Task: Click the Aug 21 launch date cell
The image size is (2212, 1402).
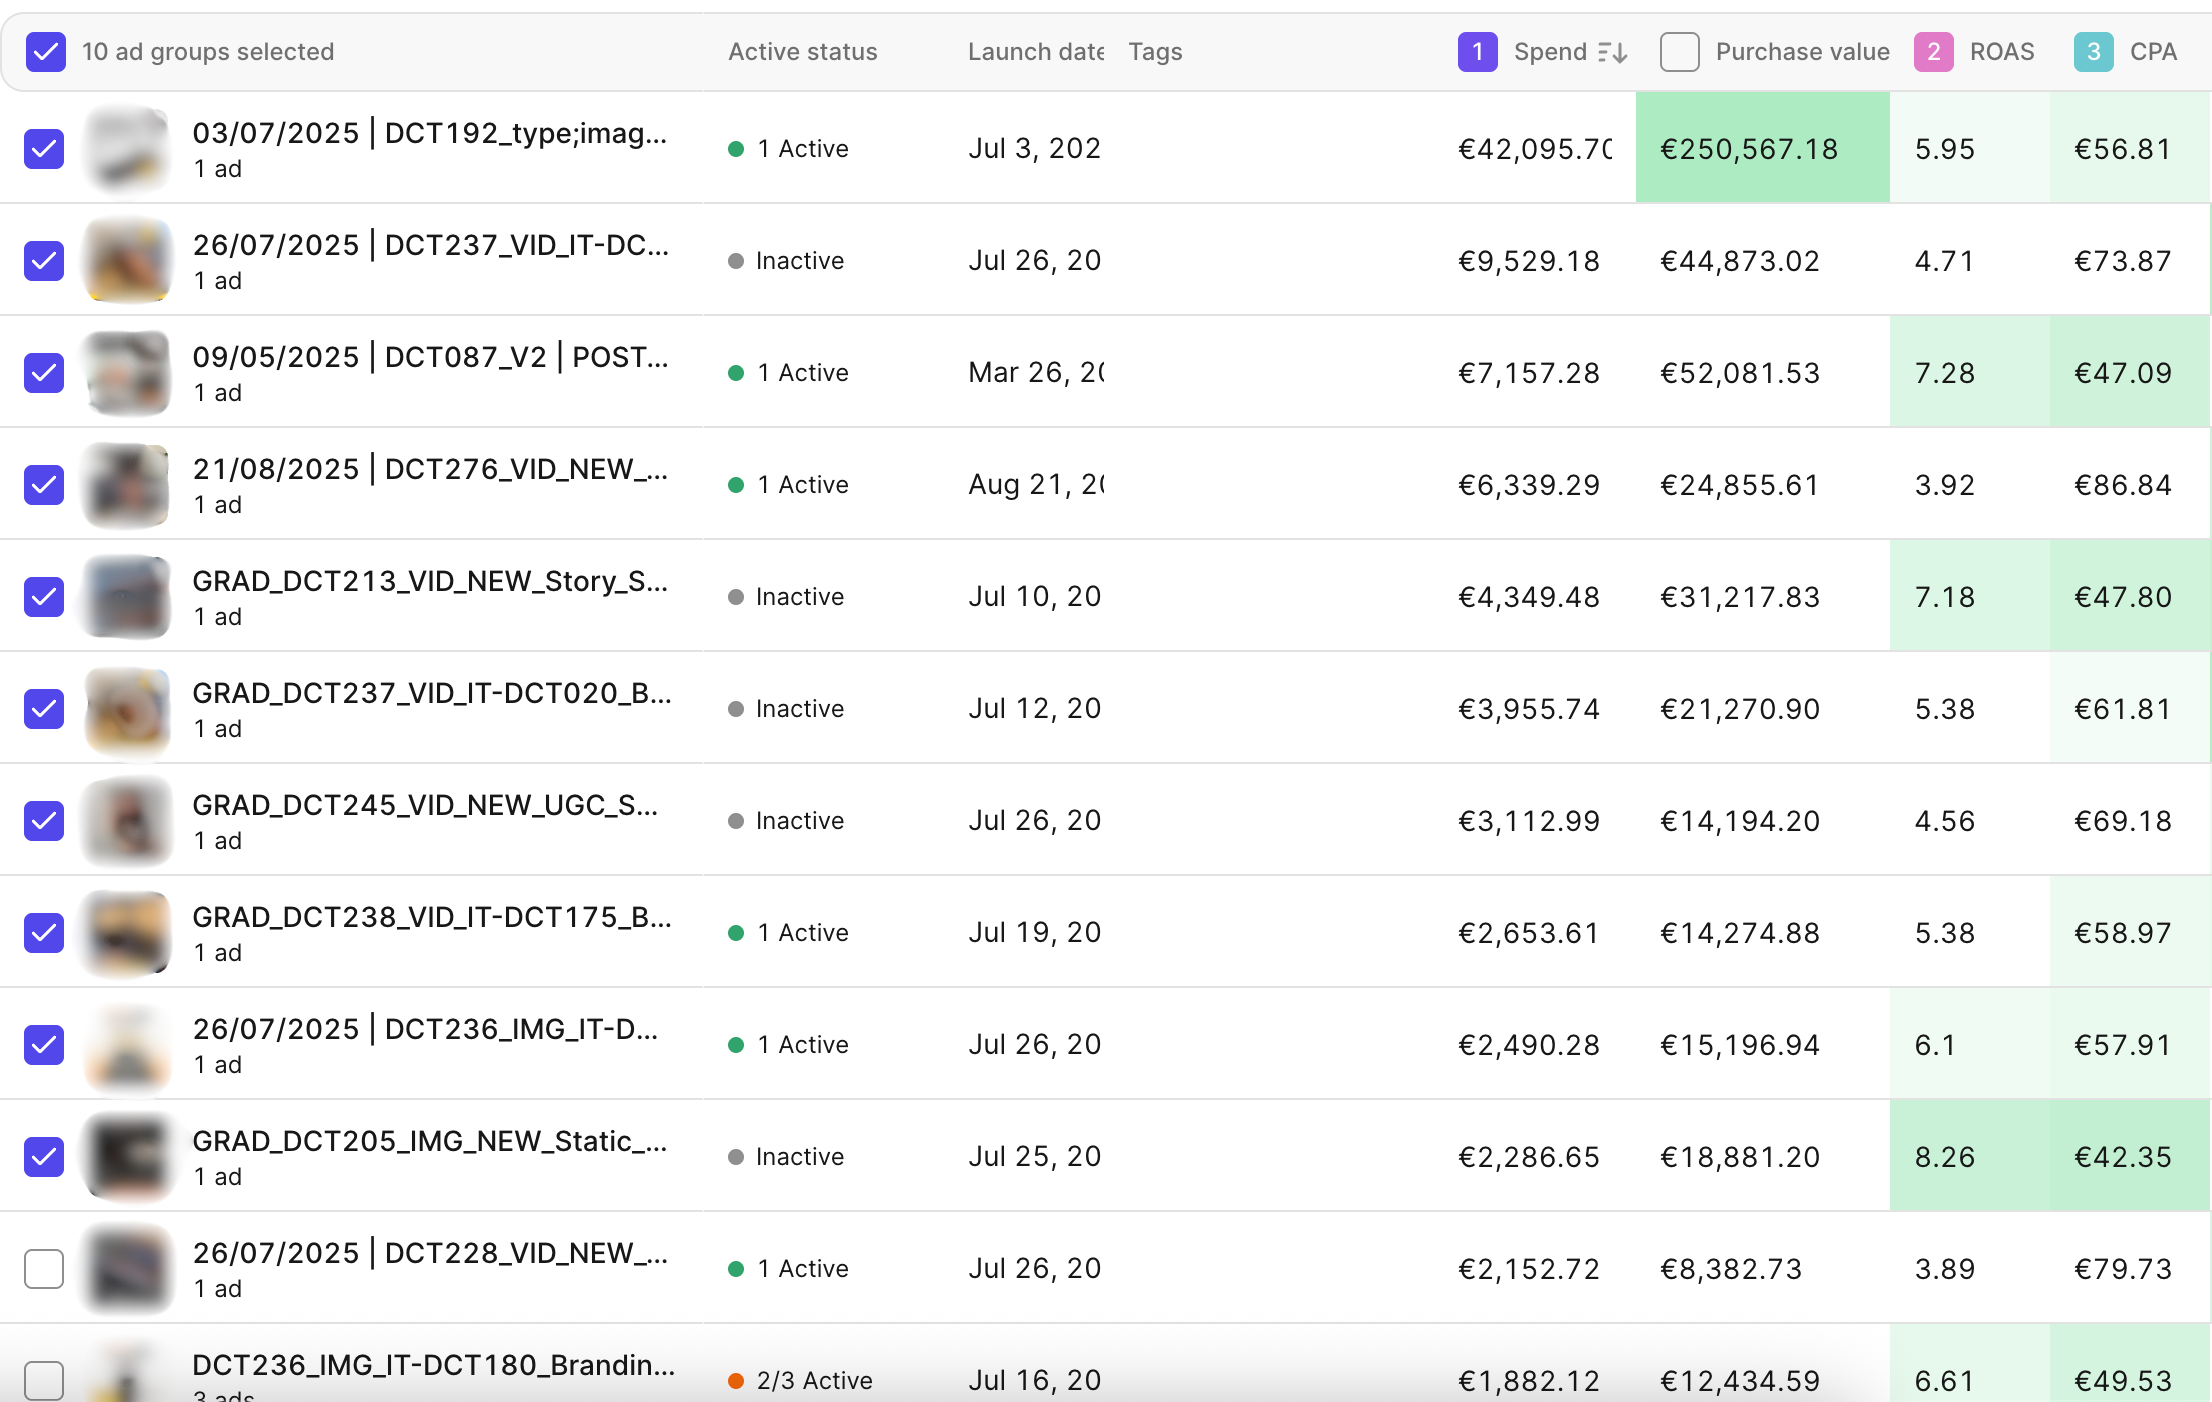Action: [1036, 485]
